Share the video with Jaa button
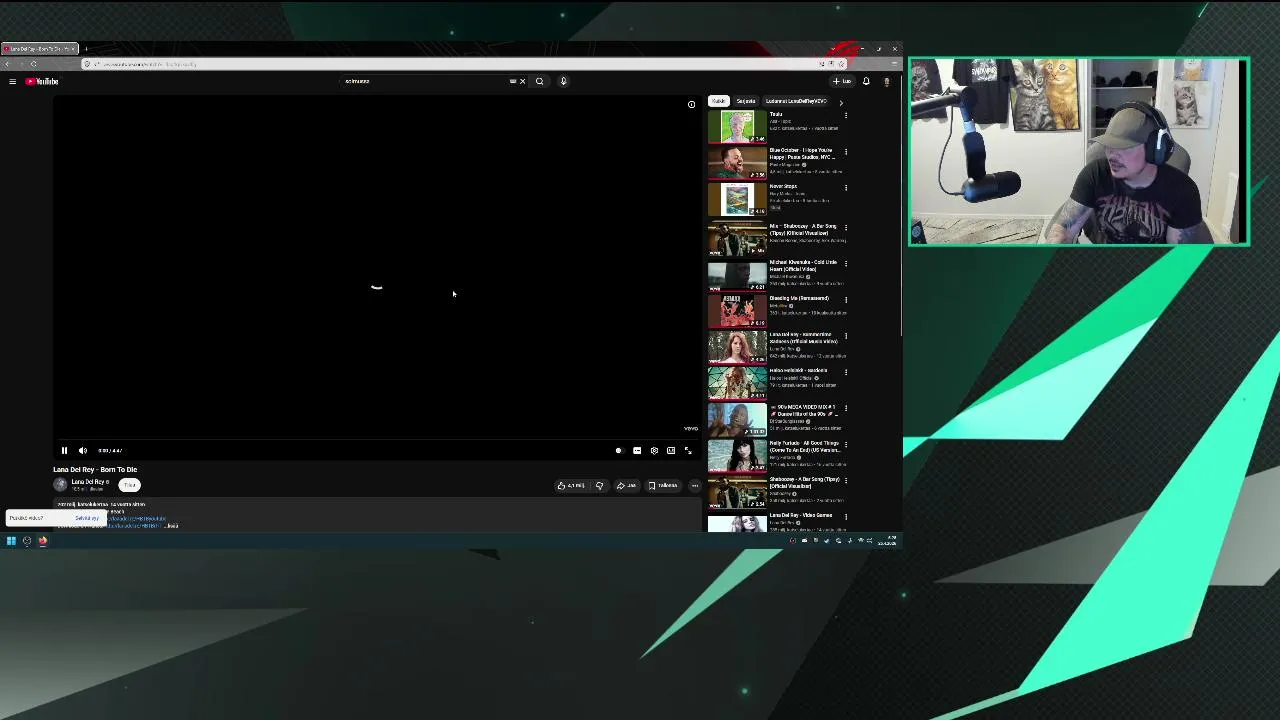This screenshot has width=1280, height=720. click(x=626, y=485)
